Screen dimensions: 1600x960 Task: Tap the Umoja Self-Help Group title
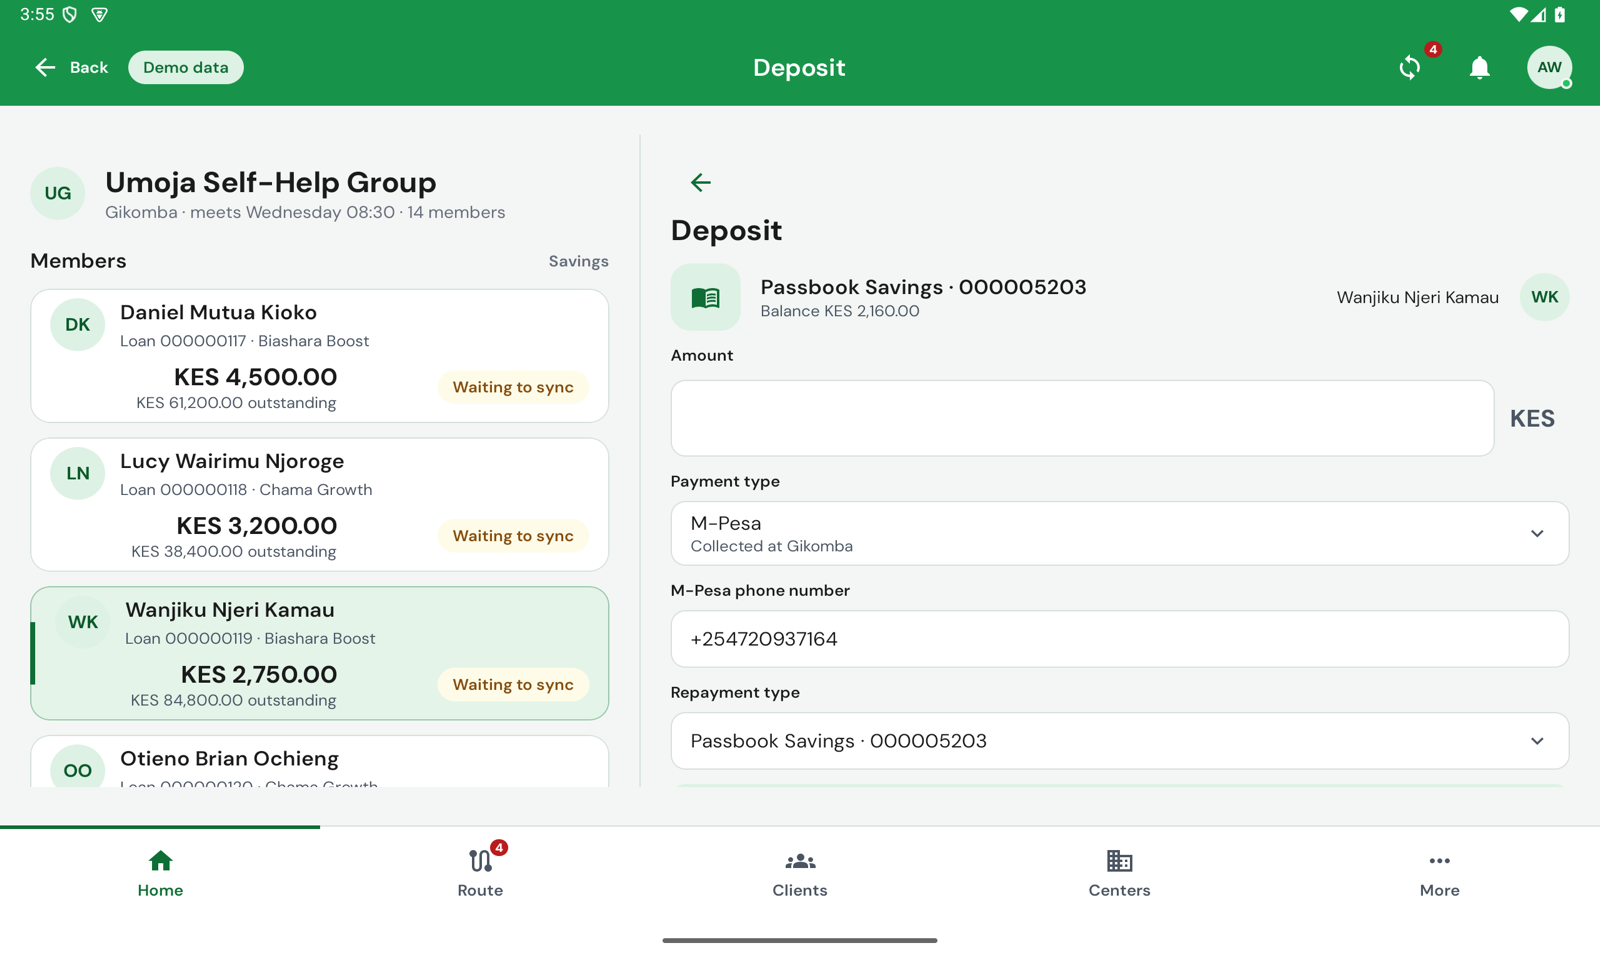pos(271,182)
